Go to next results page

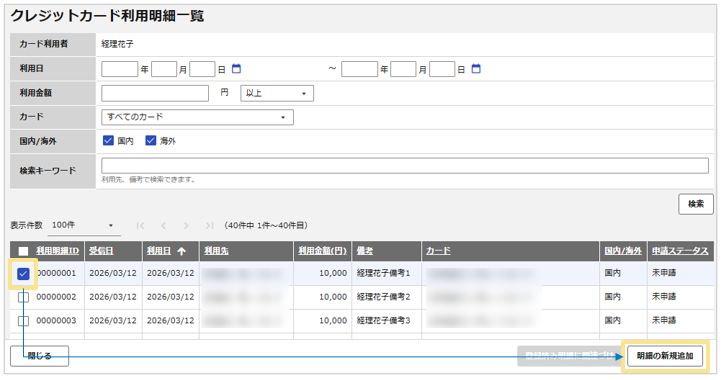coord(186,226)
